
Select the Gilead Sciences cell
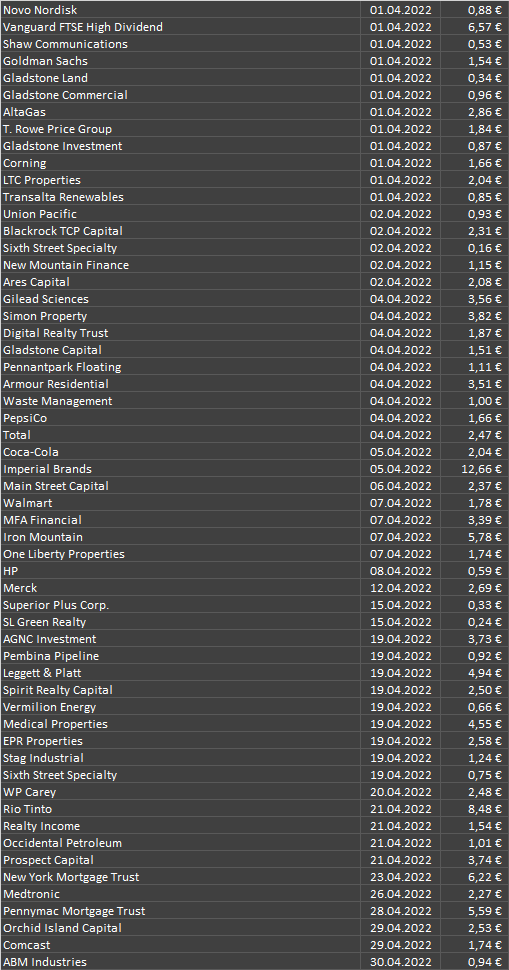pyautogui.click(x=181, y=299)
